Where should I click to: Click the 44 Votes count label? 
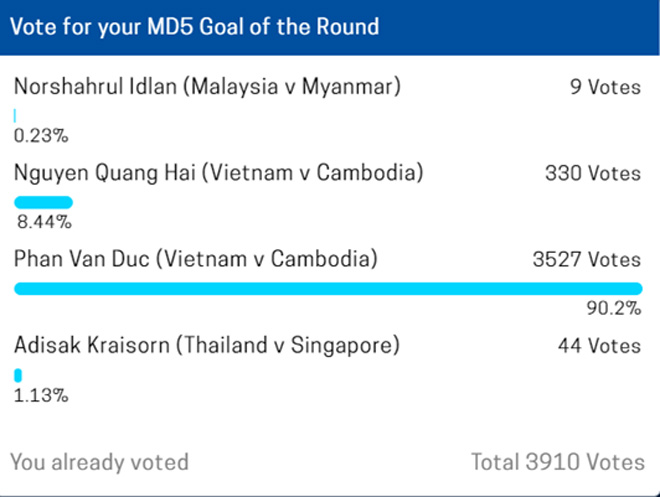coord(599,346)
